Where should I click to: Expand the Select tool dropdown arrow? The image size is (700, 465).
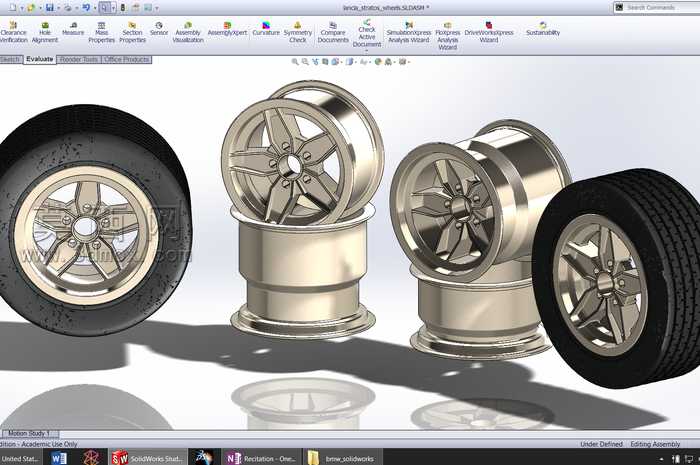tap(113, 8)
